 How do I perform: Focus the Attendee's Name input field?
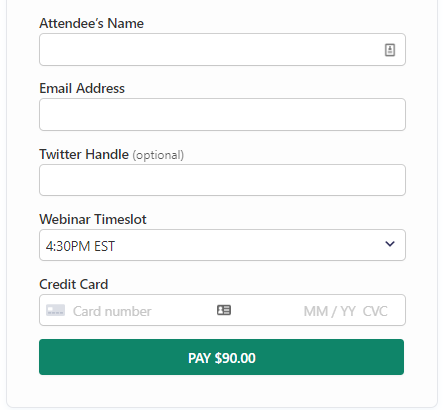[x=222, y=49]
